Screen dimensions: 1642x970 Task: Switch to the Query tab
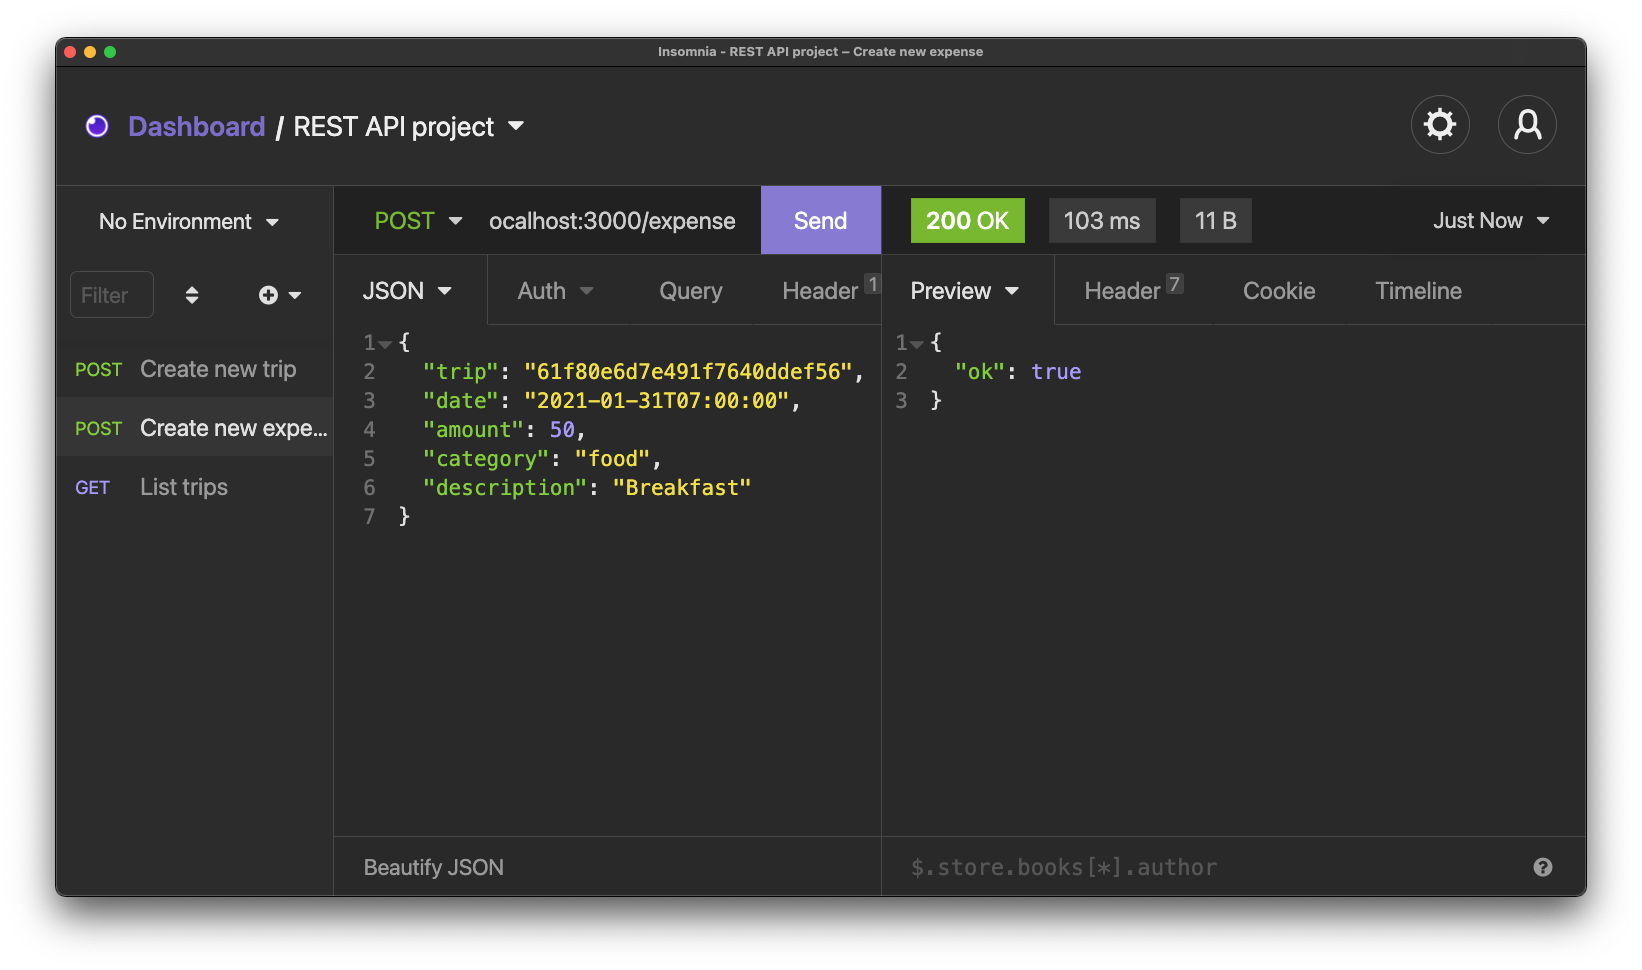pyautogui.click(x=690, y=291)
